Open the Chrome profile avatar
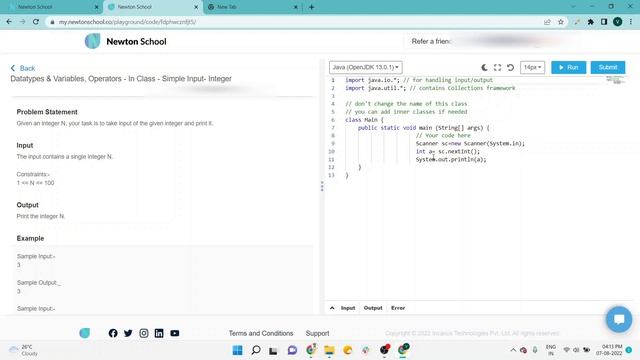640x360 pixels. [x=618, y=22]
